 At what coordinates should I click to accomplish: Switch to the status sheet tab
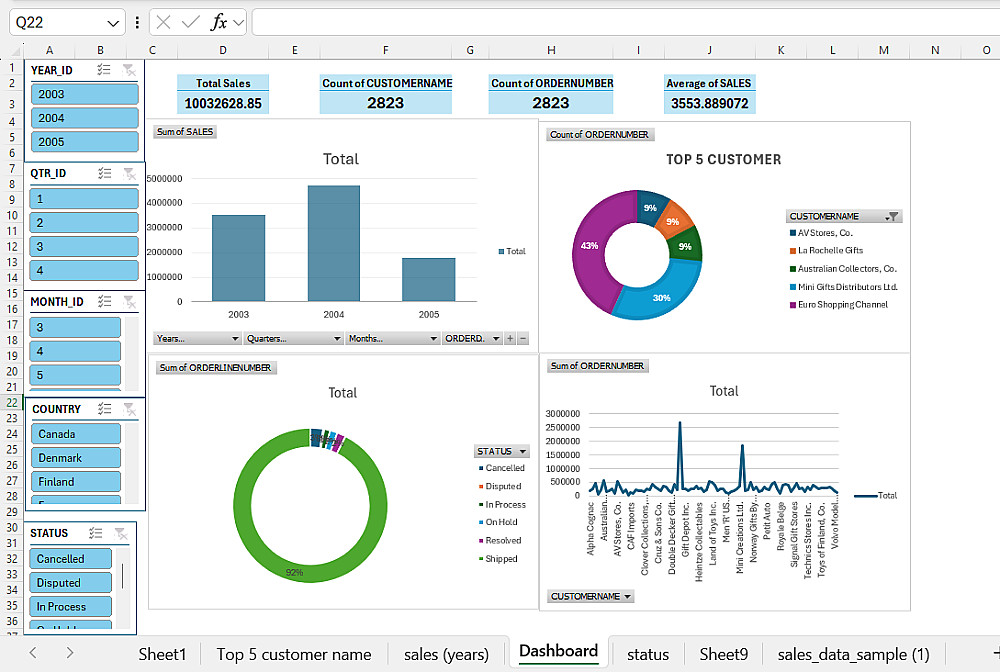[x=648, y=654]
